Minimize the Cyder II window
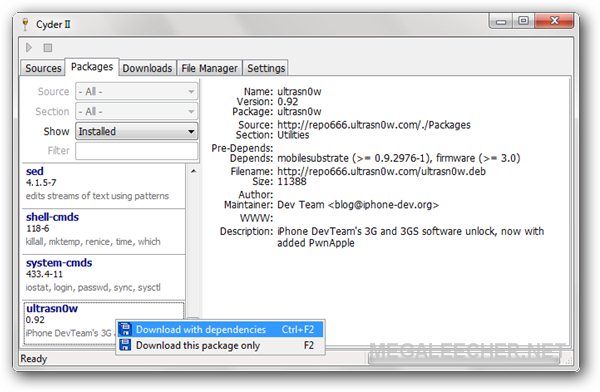This screenshot has height=392, width=600. (501, 21)
